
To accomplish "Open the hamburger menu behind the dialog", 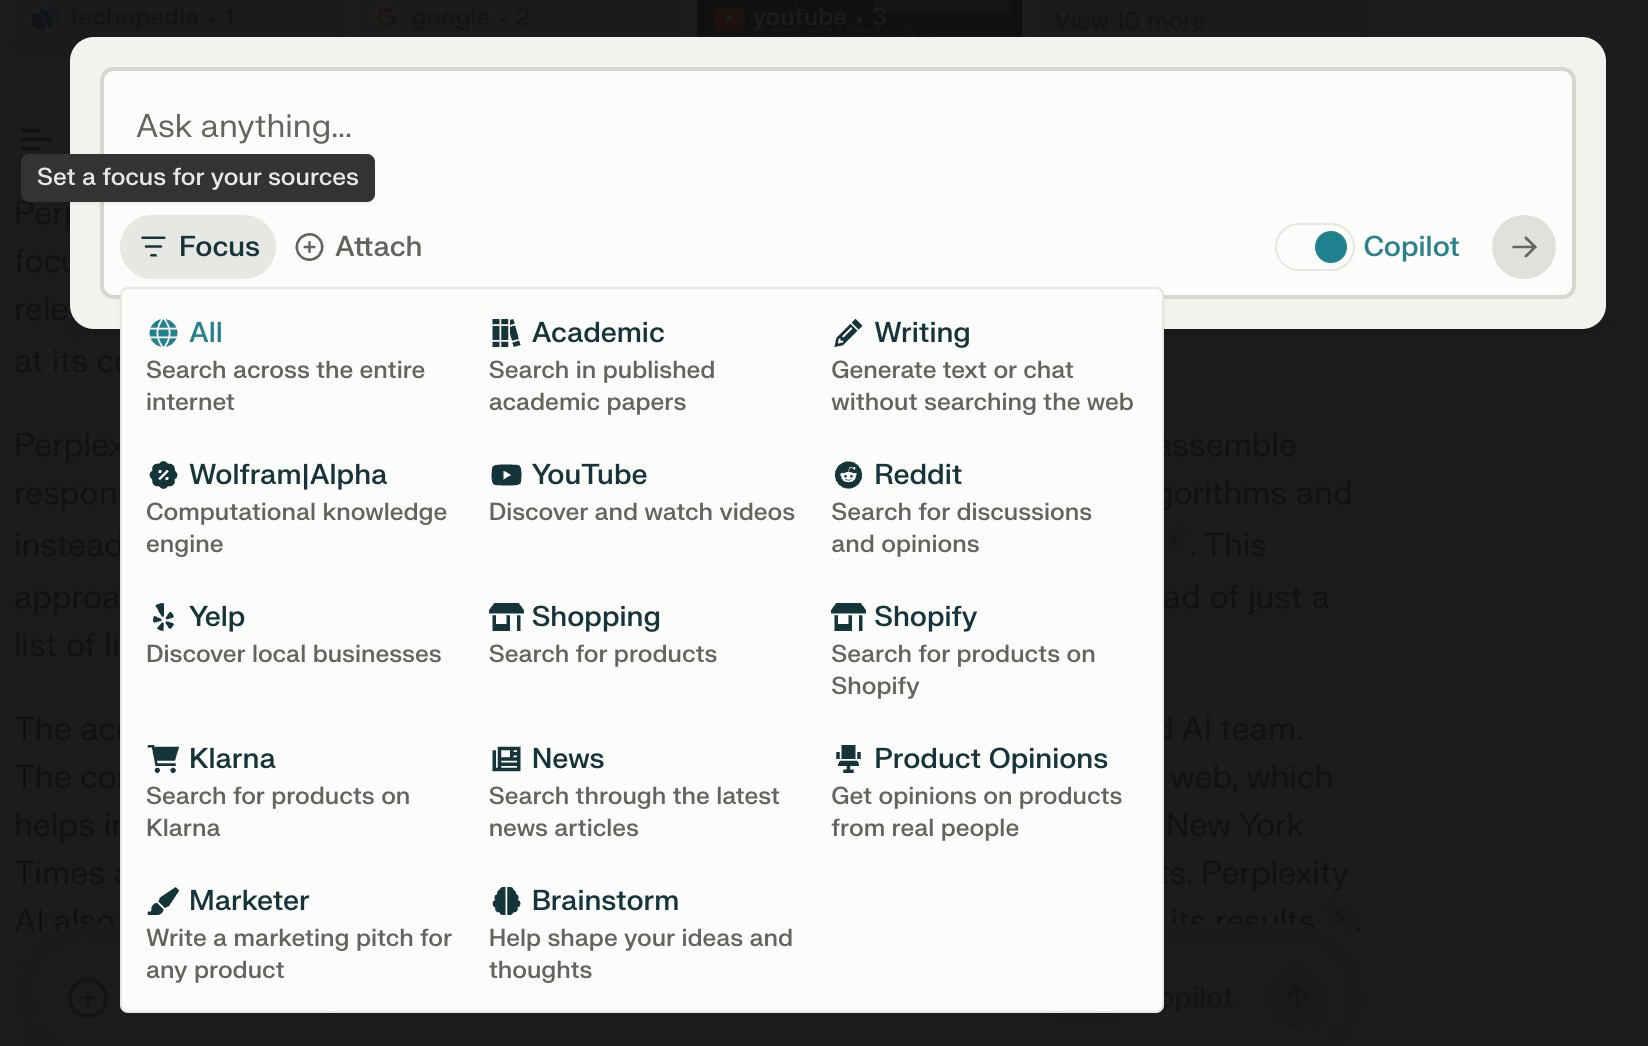I will click(35, 139).
